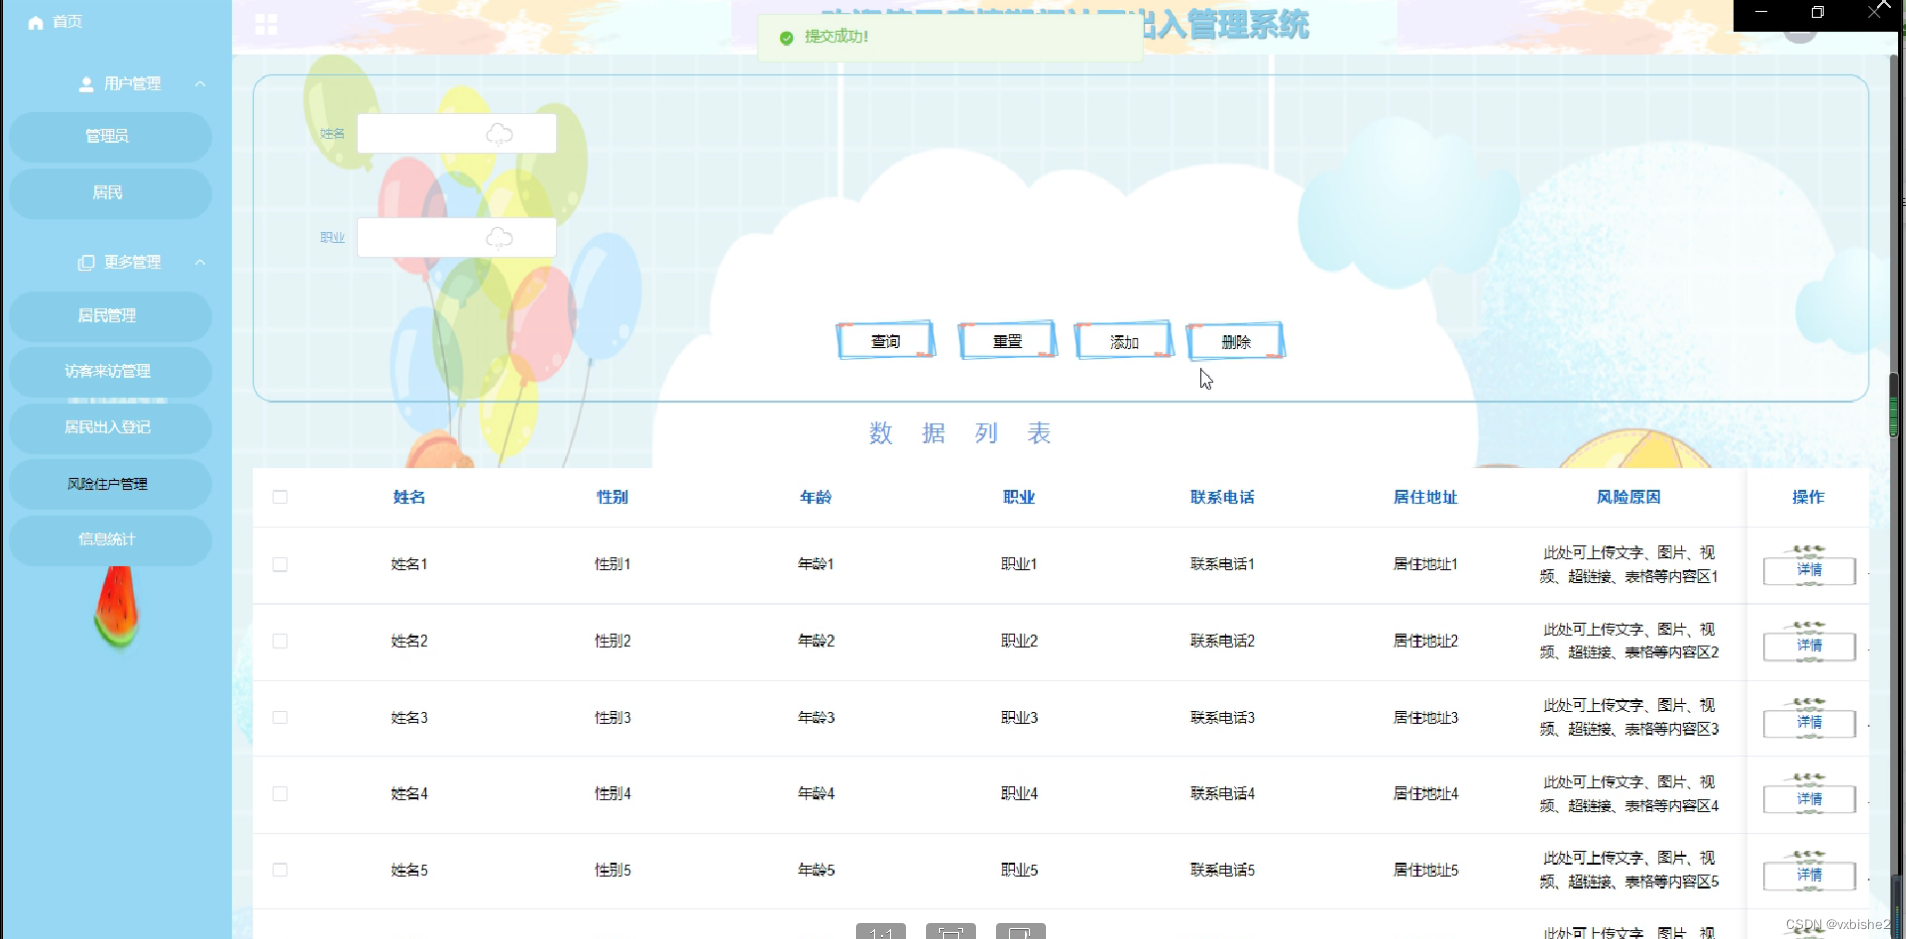Screen dimensions: 1906x939
Task: Collapse the 更多管理 menu section
Action: (x=200, y=262)
